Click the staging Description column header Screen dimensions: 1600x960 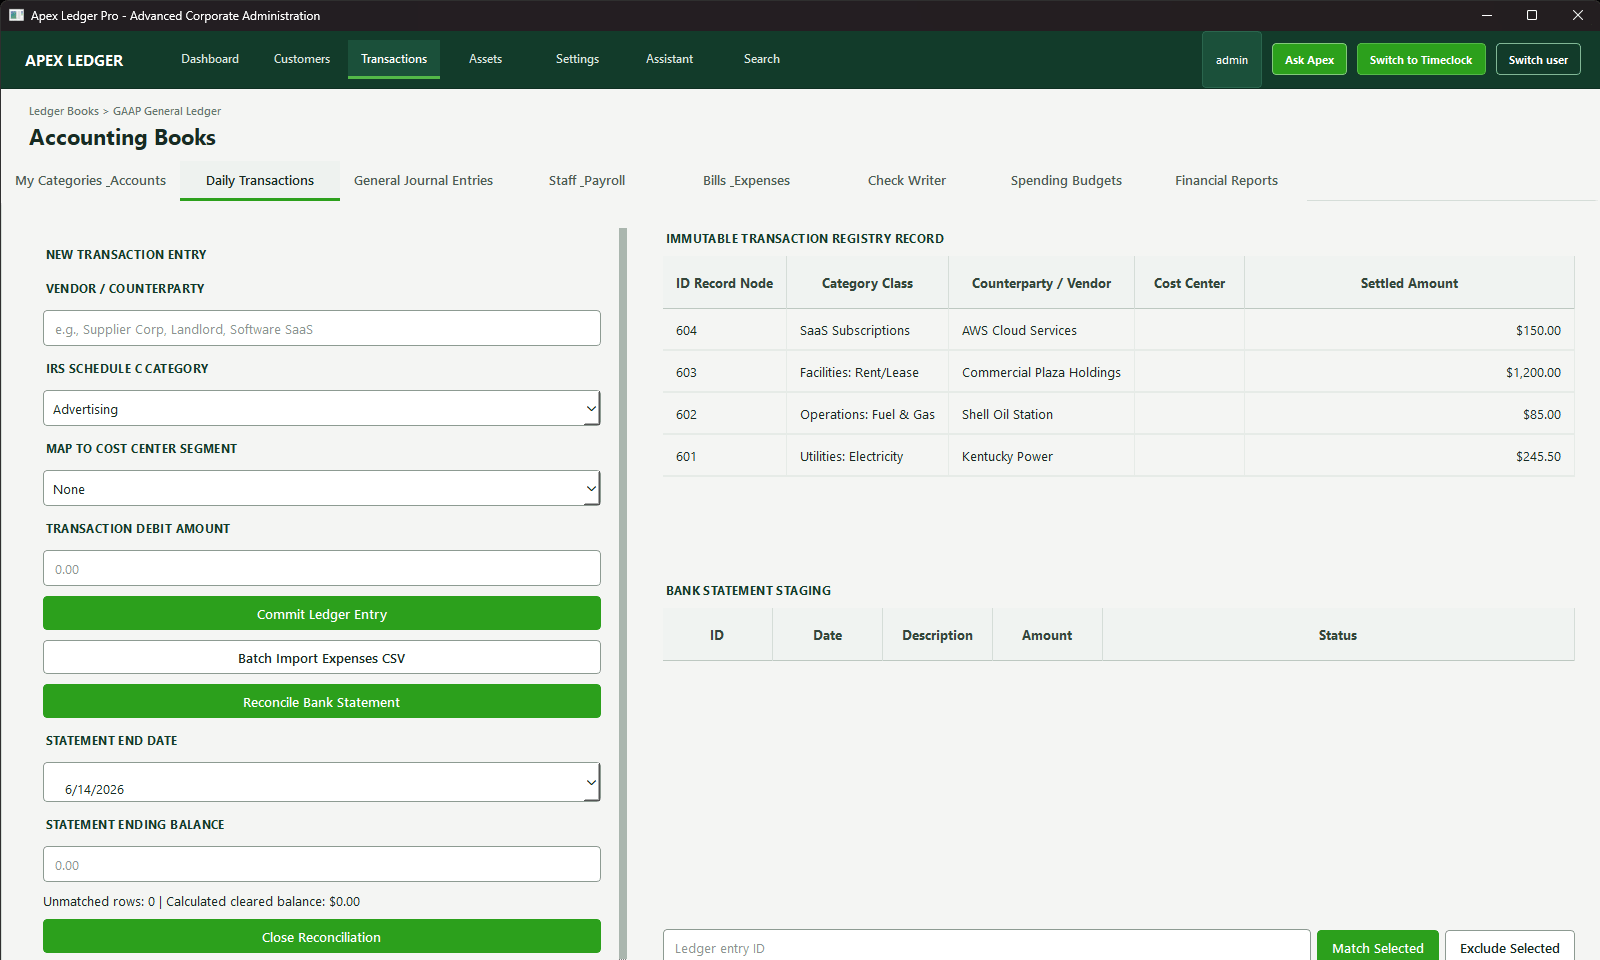tap(937, 635)
